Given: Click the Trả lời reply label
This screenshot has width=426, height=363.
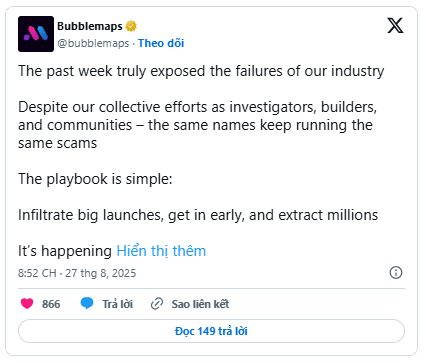Looking at the screenshot, I should (x=117, y=304).
